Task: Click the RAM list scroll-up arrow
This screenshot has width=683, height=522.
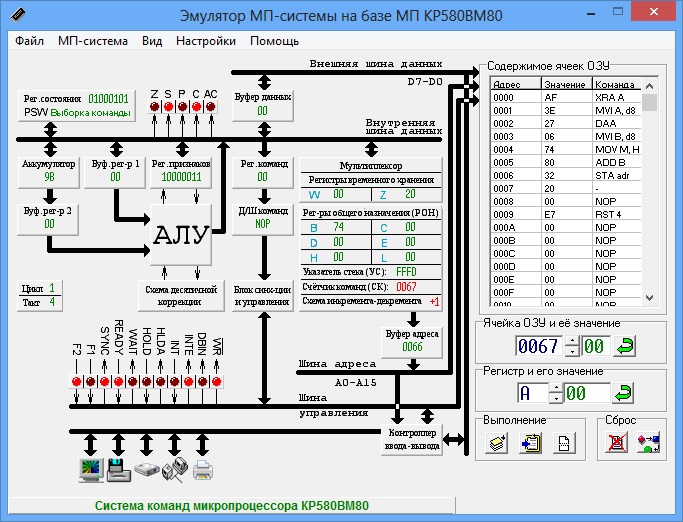Action: tap(649, 86)
